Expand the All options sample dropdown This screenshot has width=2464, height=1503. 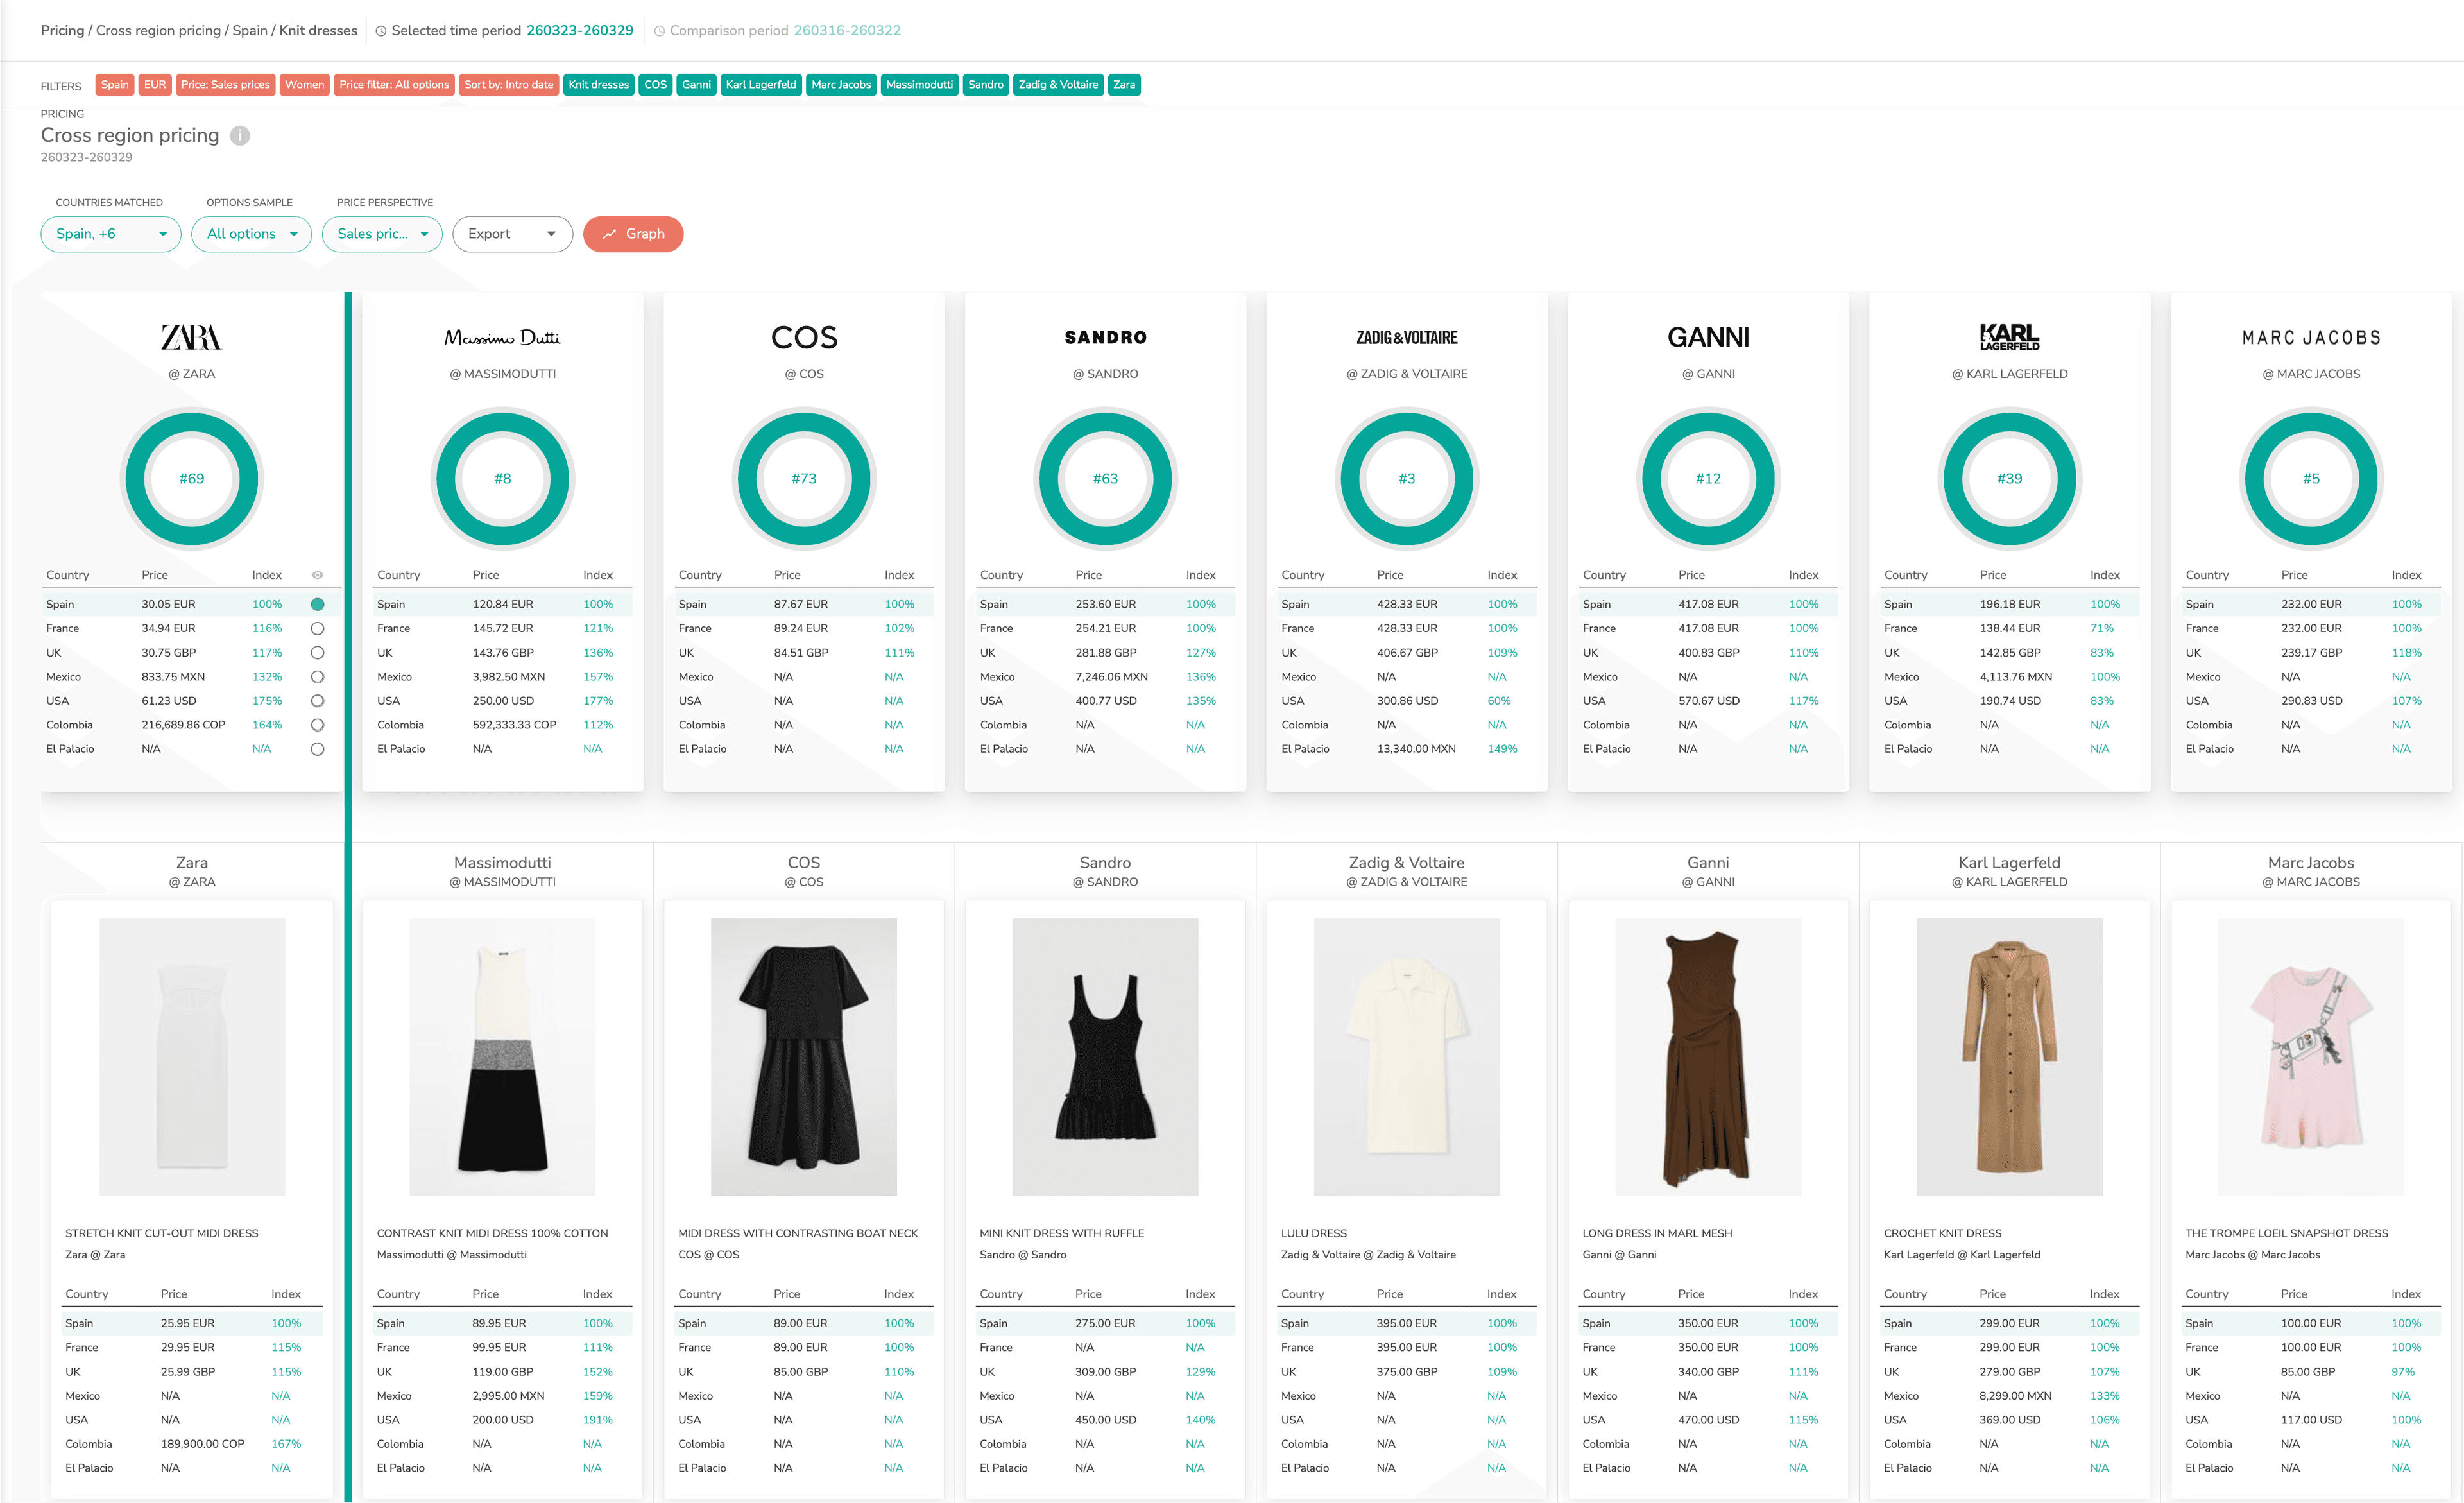(x=251, y=234)
